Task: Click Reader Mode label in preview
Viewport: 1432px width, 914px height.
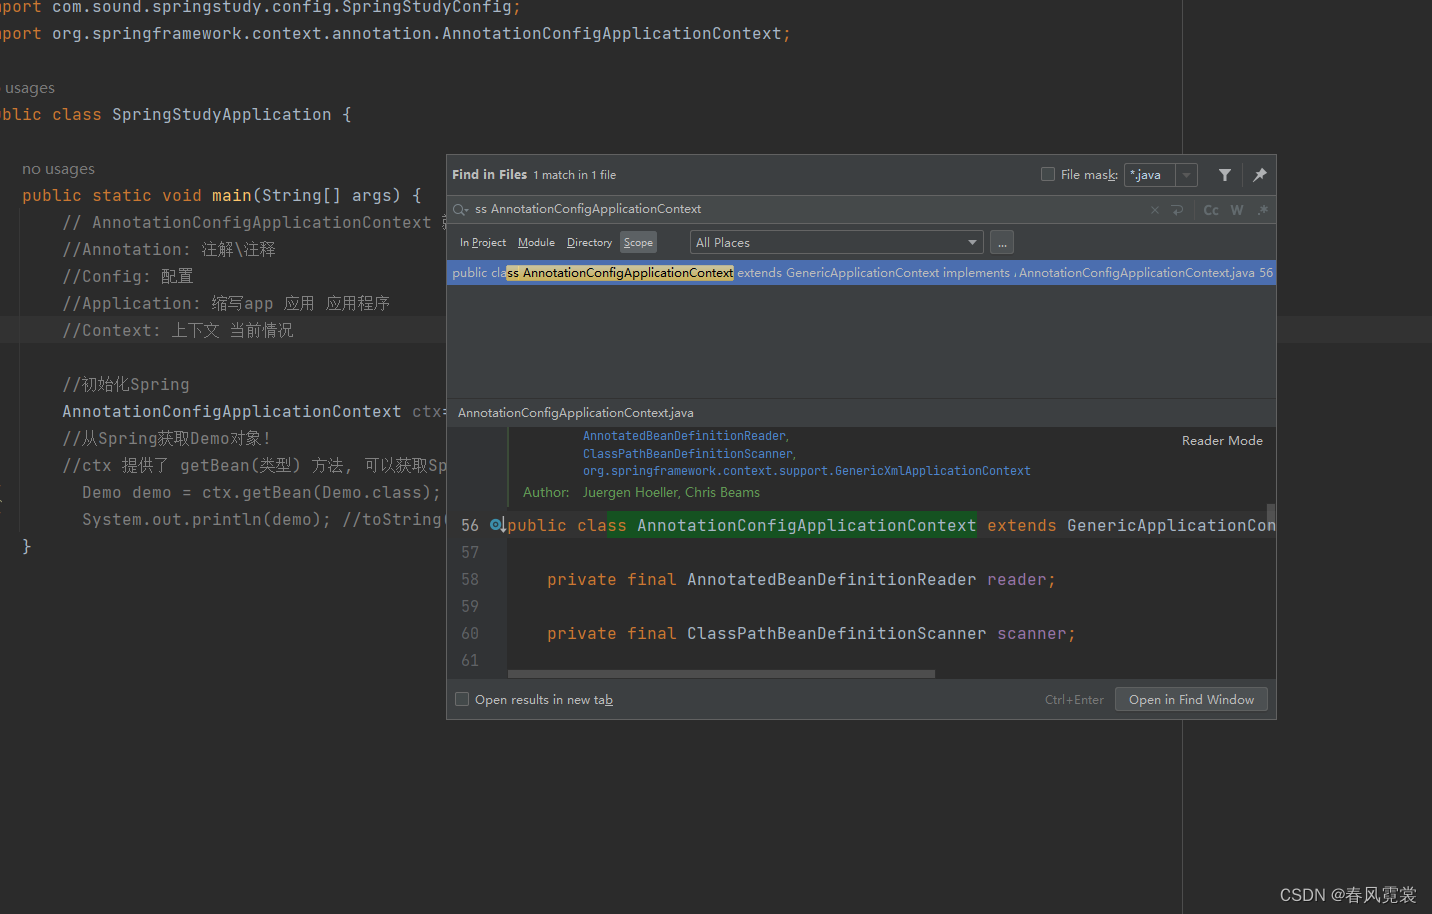Action: (x=1222, y=441)
